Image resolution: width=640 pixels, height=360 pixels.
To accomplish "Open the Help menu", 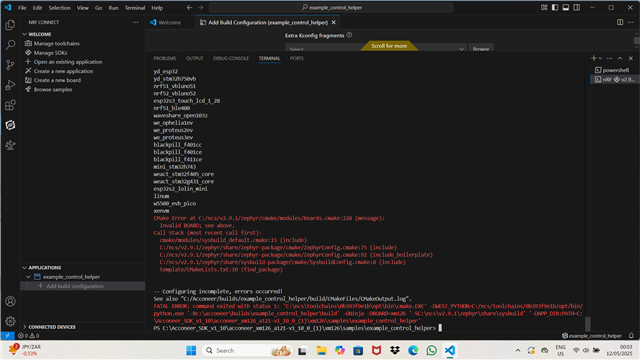I will coord(157,8).
